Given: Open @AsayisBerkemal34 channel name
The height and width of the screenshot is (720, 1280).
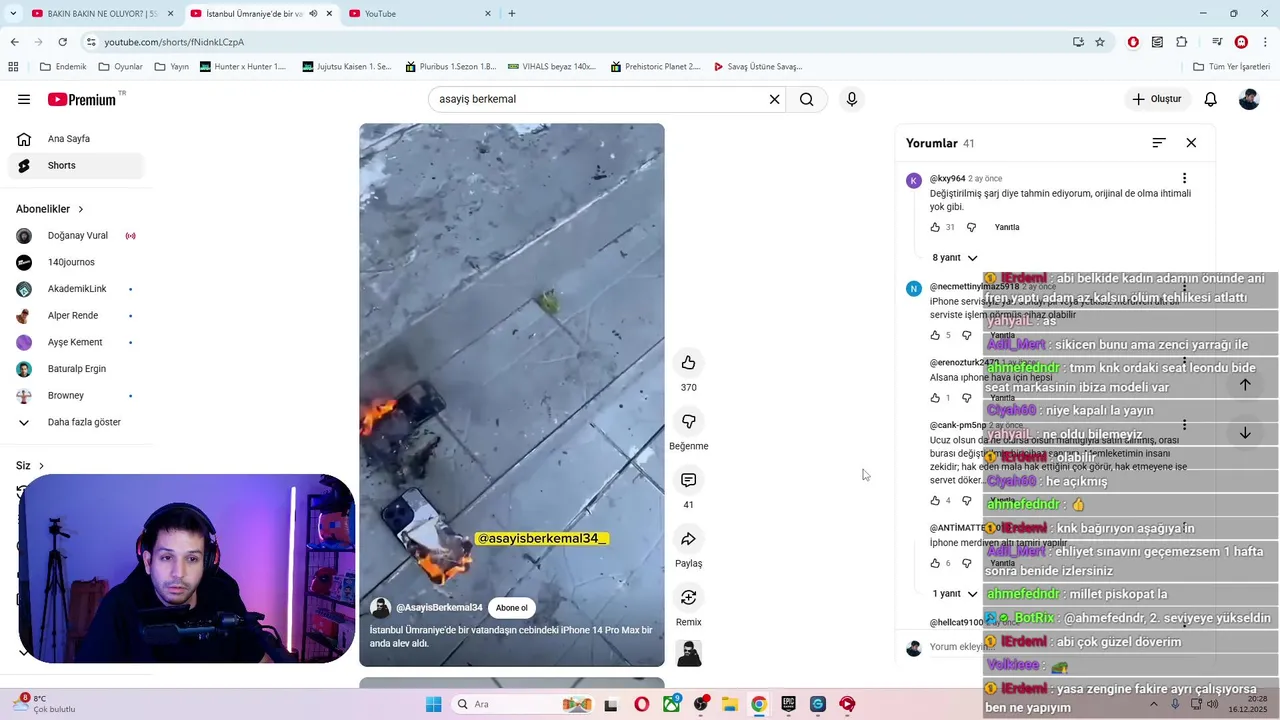Looking at the screenshot, I should point(439,608).
